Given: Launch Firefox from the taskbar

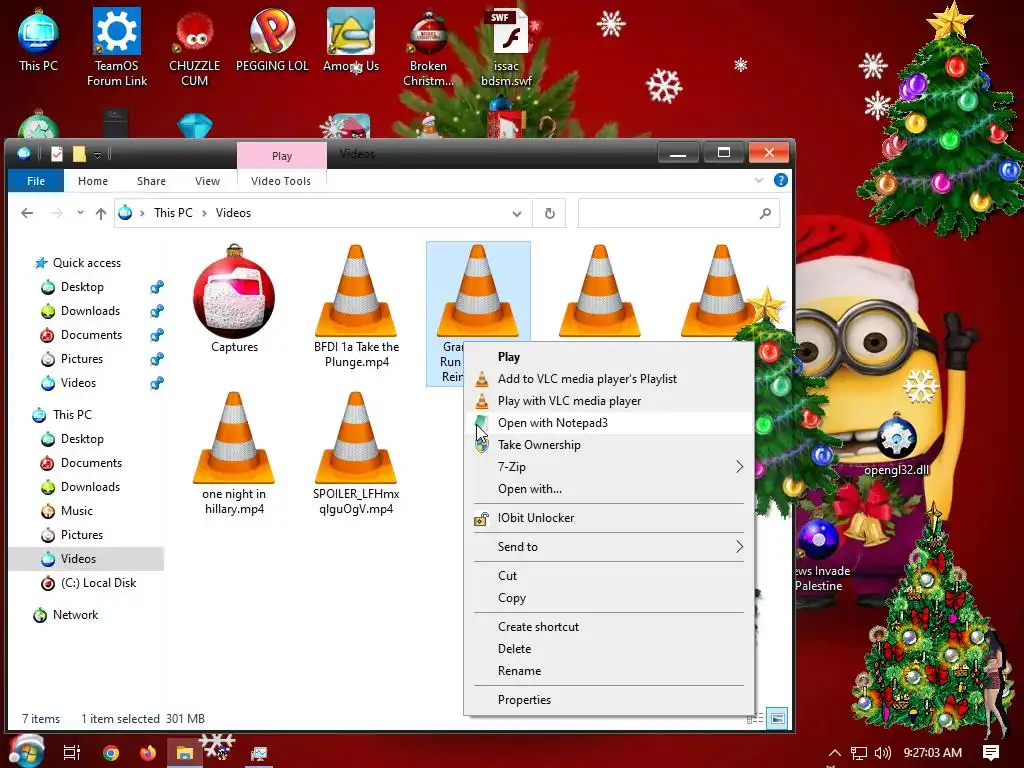Looking at the screenshot, I should 148,753.
